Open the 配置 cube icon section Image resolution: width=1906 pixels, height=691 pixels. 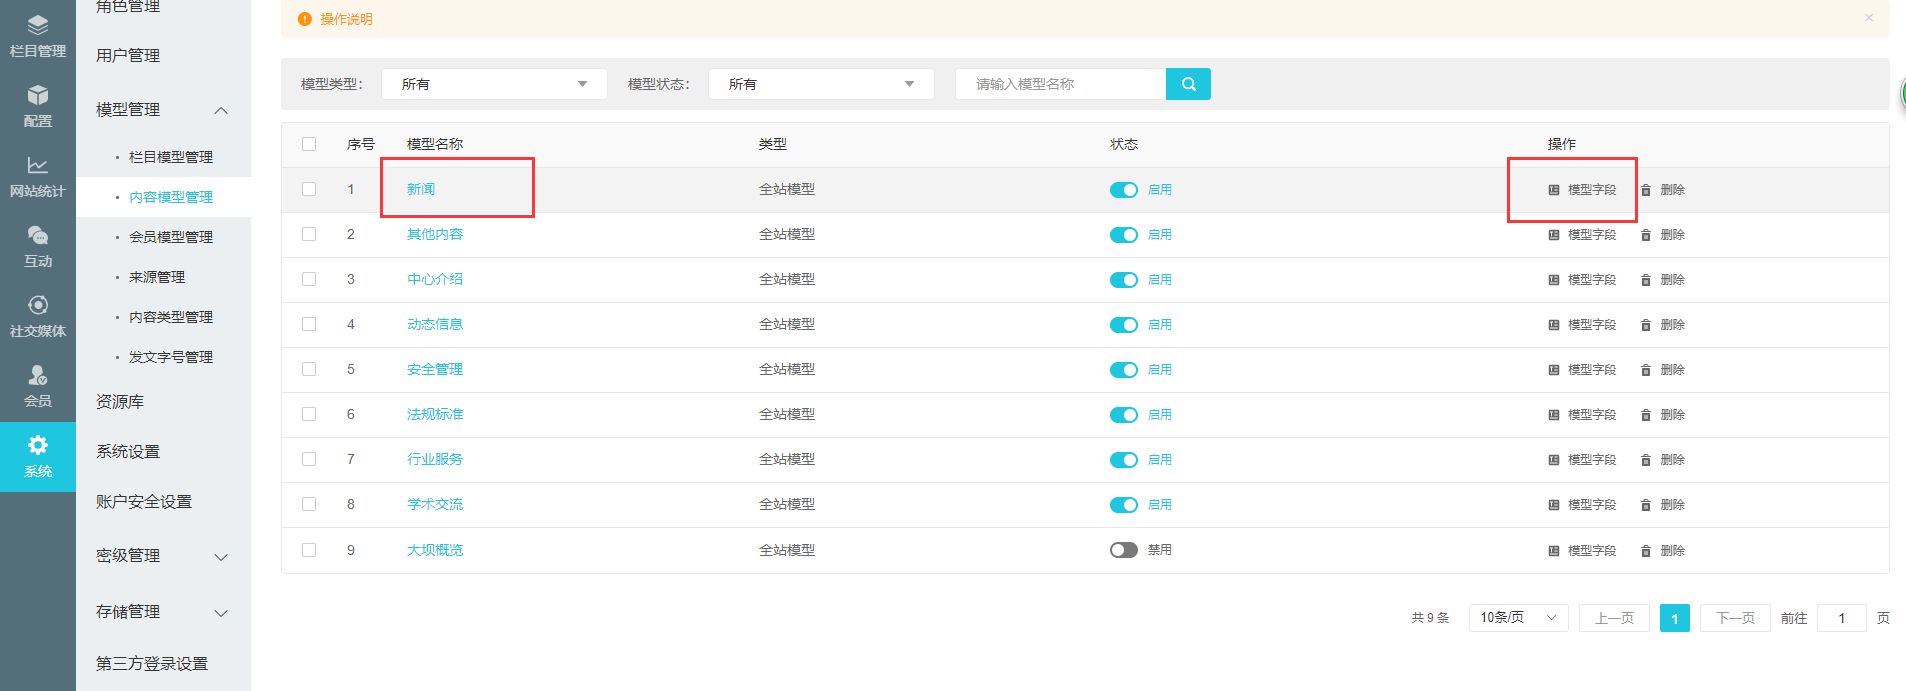pyautogui.click(x=38, y=105)
